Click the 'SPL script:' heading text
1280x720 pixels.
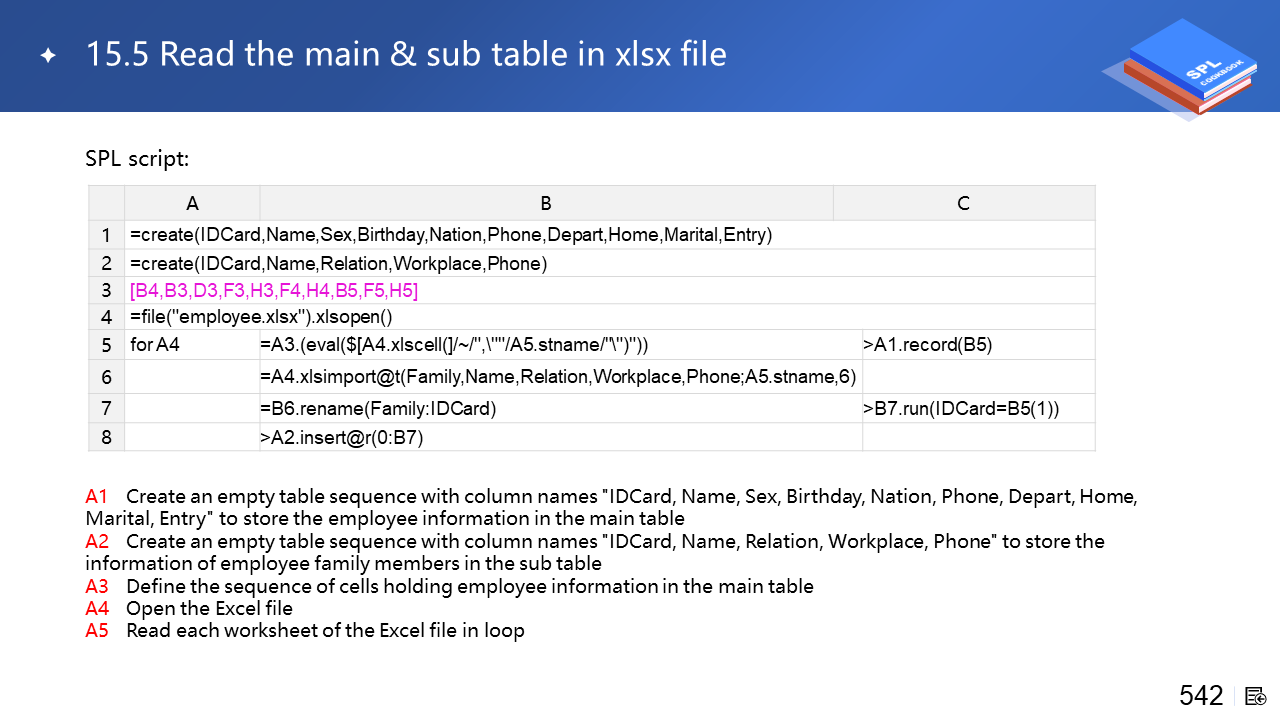pos(137,159)
